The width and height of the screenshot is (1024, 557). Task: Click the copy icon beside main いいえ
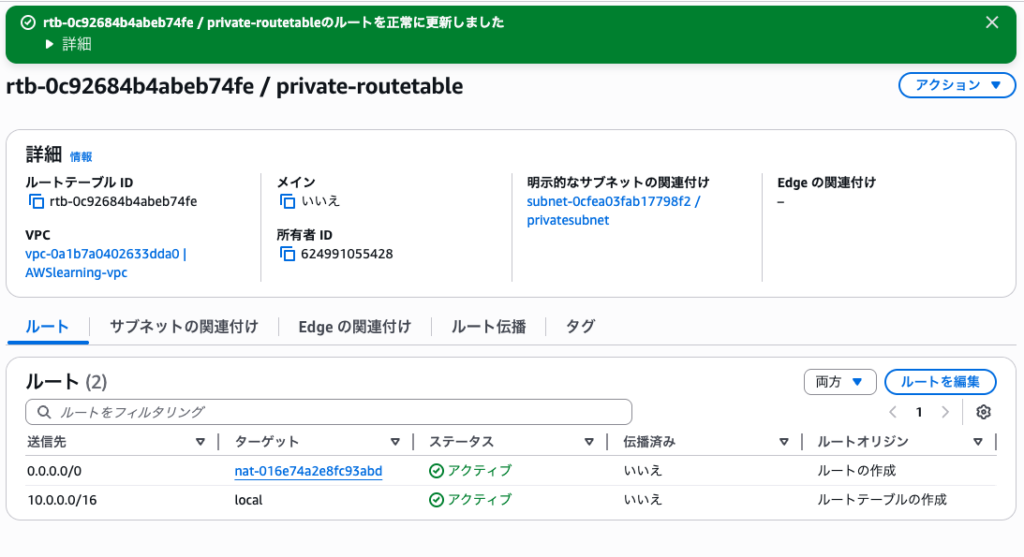(x=288, y=202)
